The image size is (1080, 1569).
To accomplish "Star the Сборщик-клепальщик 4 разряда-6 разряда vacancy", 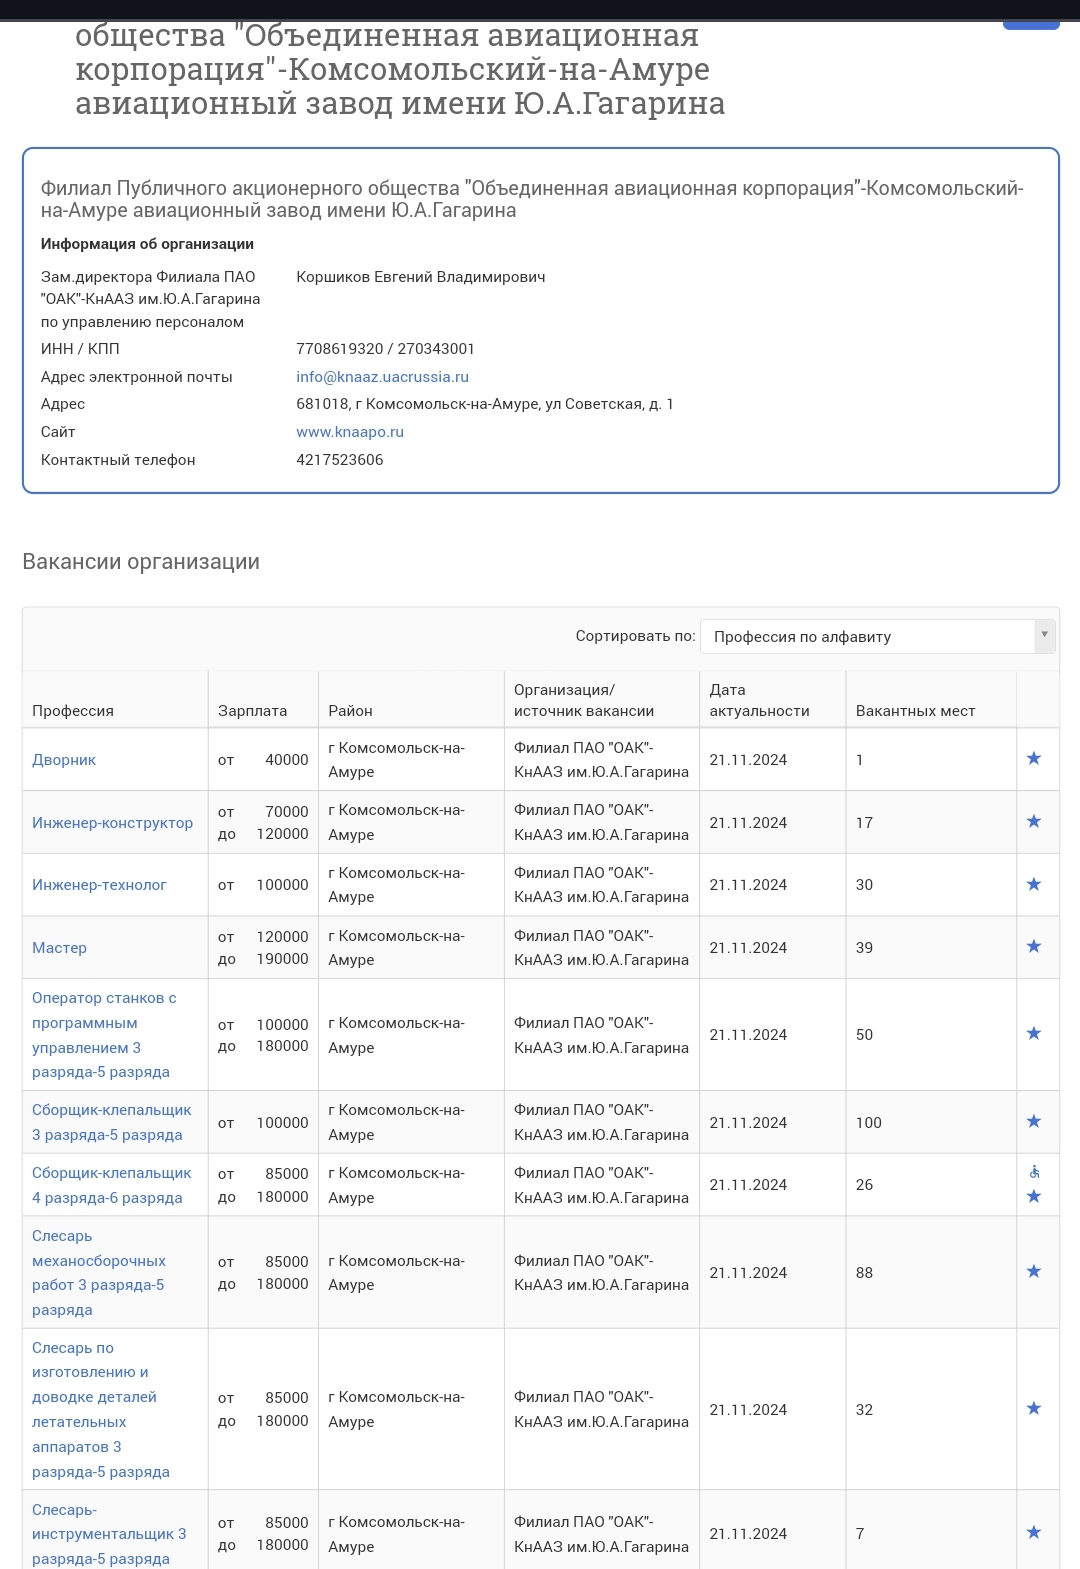I will coord(1034,1196).
